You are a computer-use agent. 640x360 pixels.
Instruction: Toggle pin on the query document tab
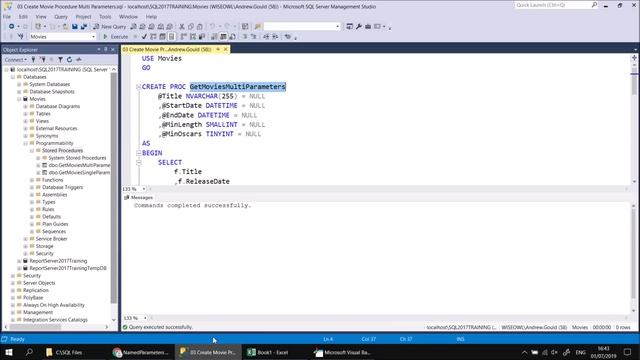[218, 49]
